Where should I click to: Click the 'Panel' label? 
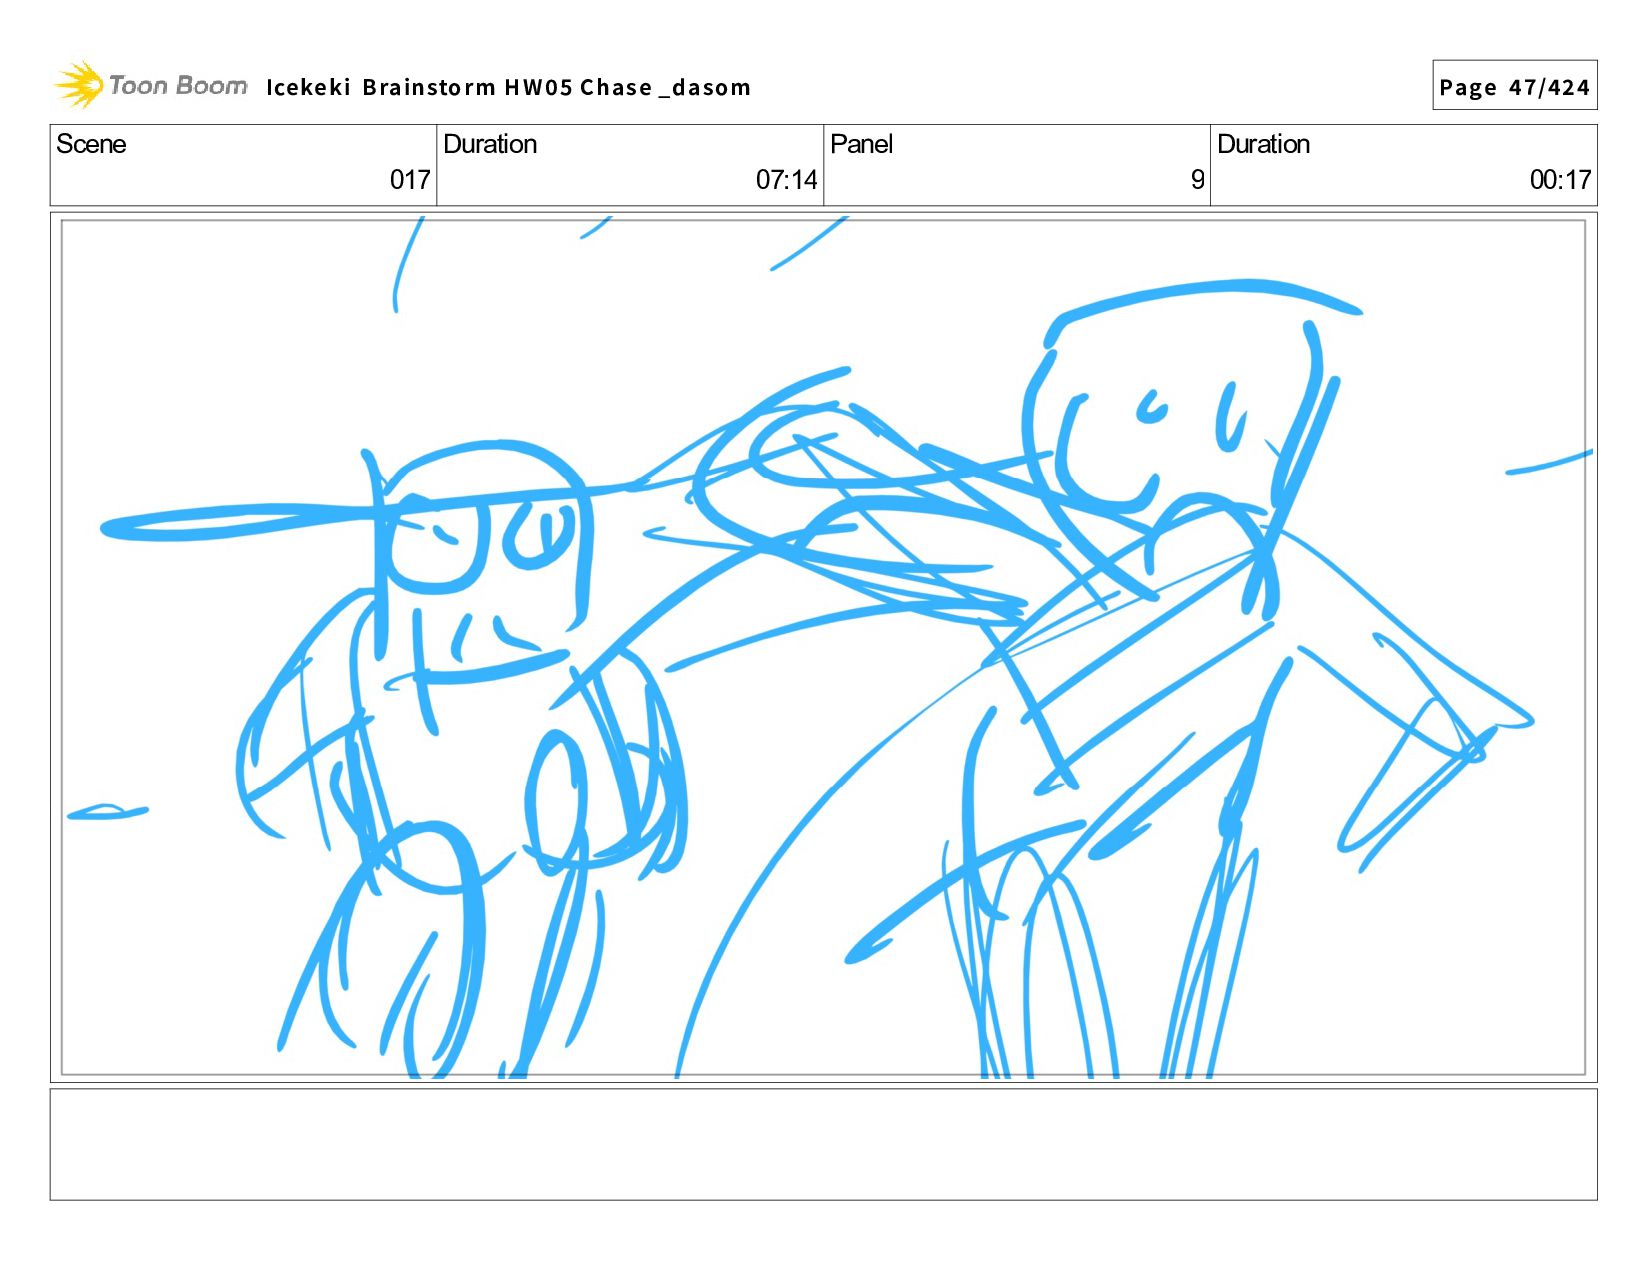861,144
